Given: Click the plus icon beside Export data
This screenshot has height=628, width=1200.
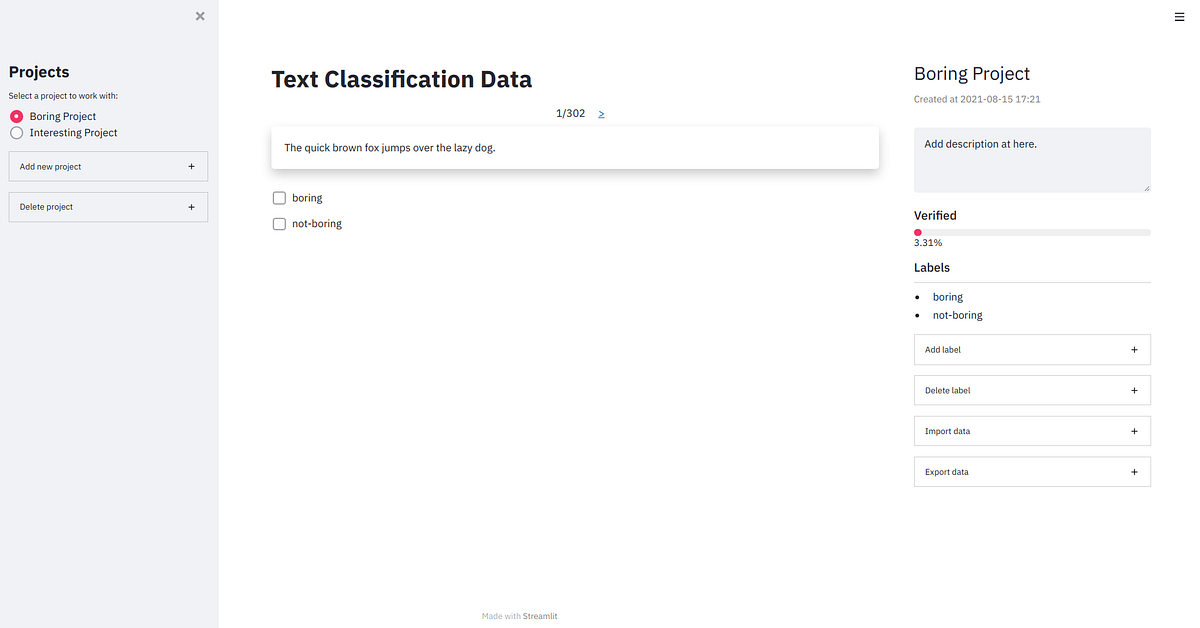Looking at the screenshot, I should coord(1134,471).
